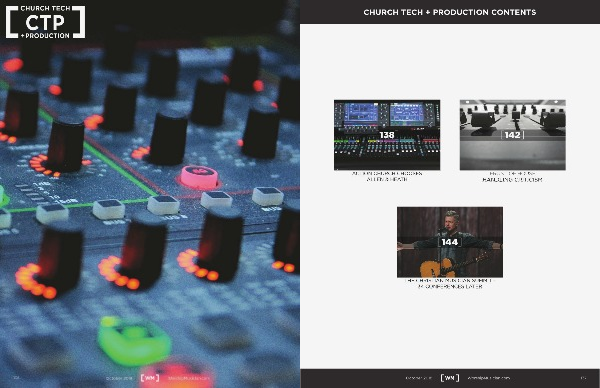Image resolution: width=600 pixels, height=388 pixels.
Task: Click the WM logo in left footer
Action: click(x=150, y=378)
